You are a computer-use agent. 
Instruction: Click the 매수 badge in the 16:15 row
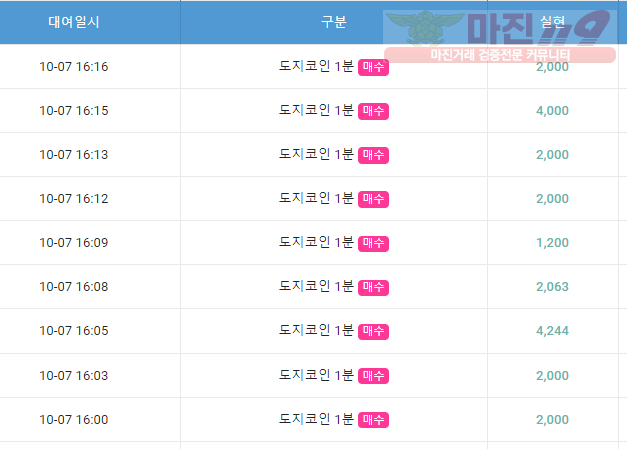[373, 111]
